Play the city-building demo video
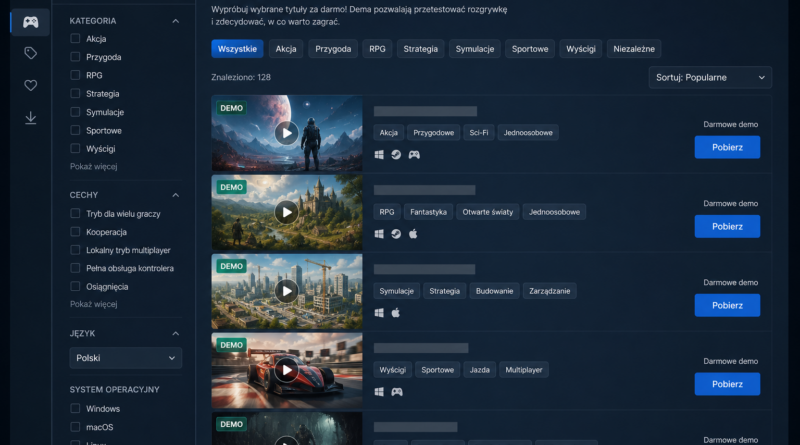Image resolution: width=800 pixels, height=445 pixels. [287, 291]
